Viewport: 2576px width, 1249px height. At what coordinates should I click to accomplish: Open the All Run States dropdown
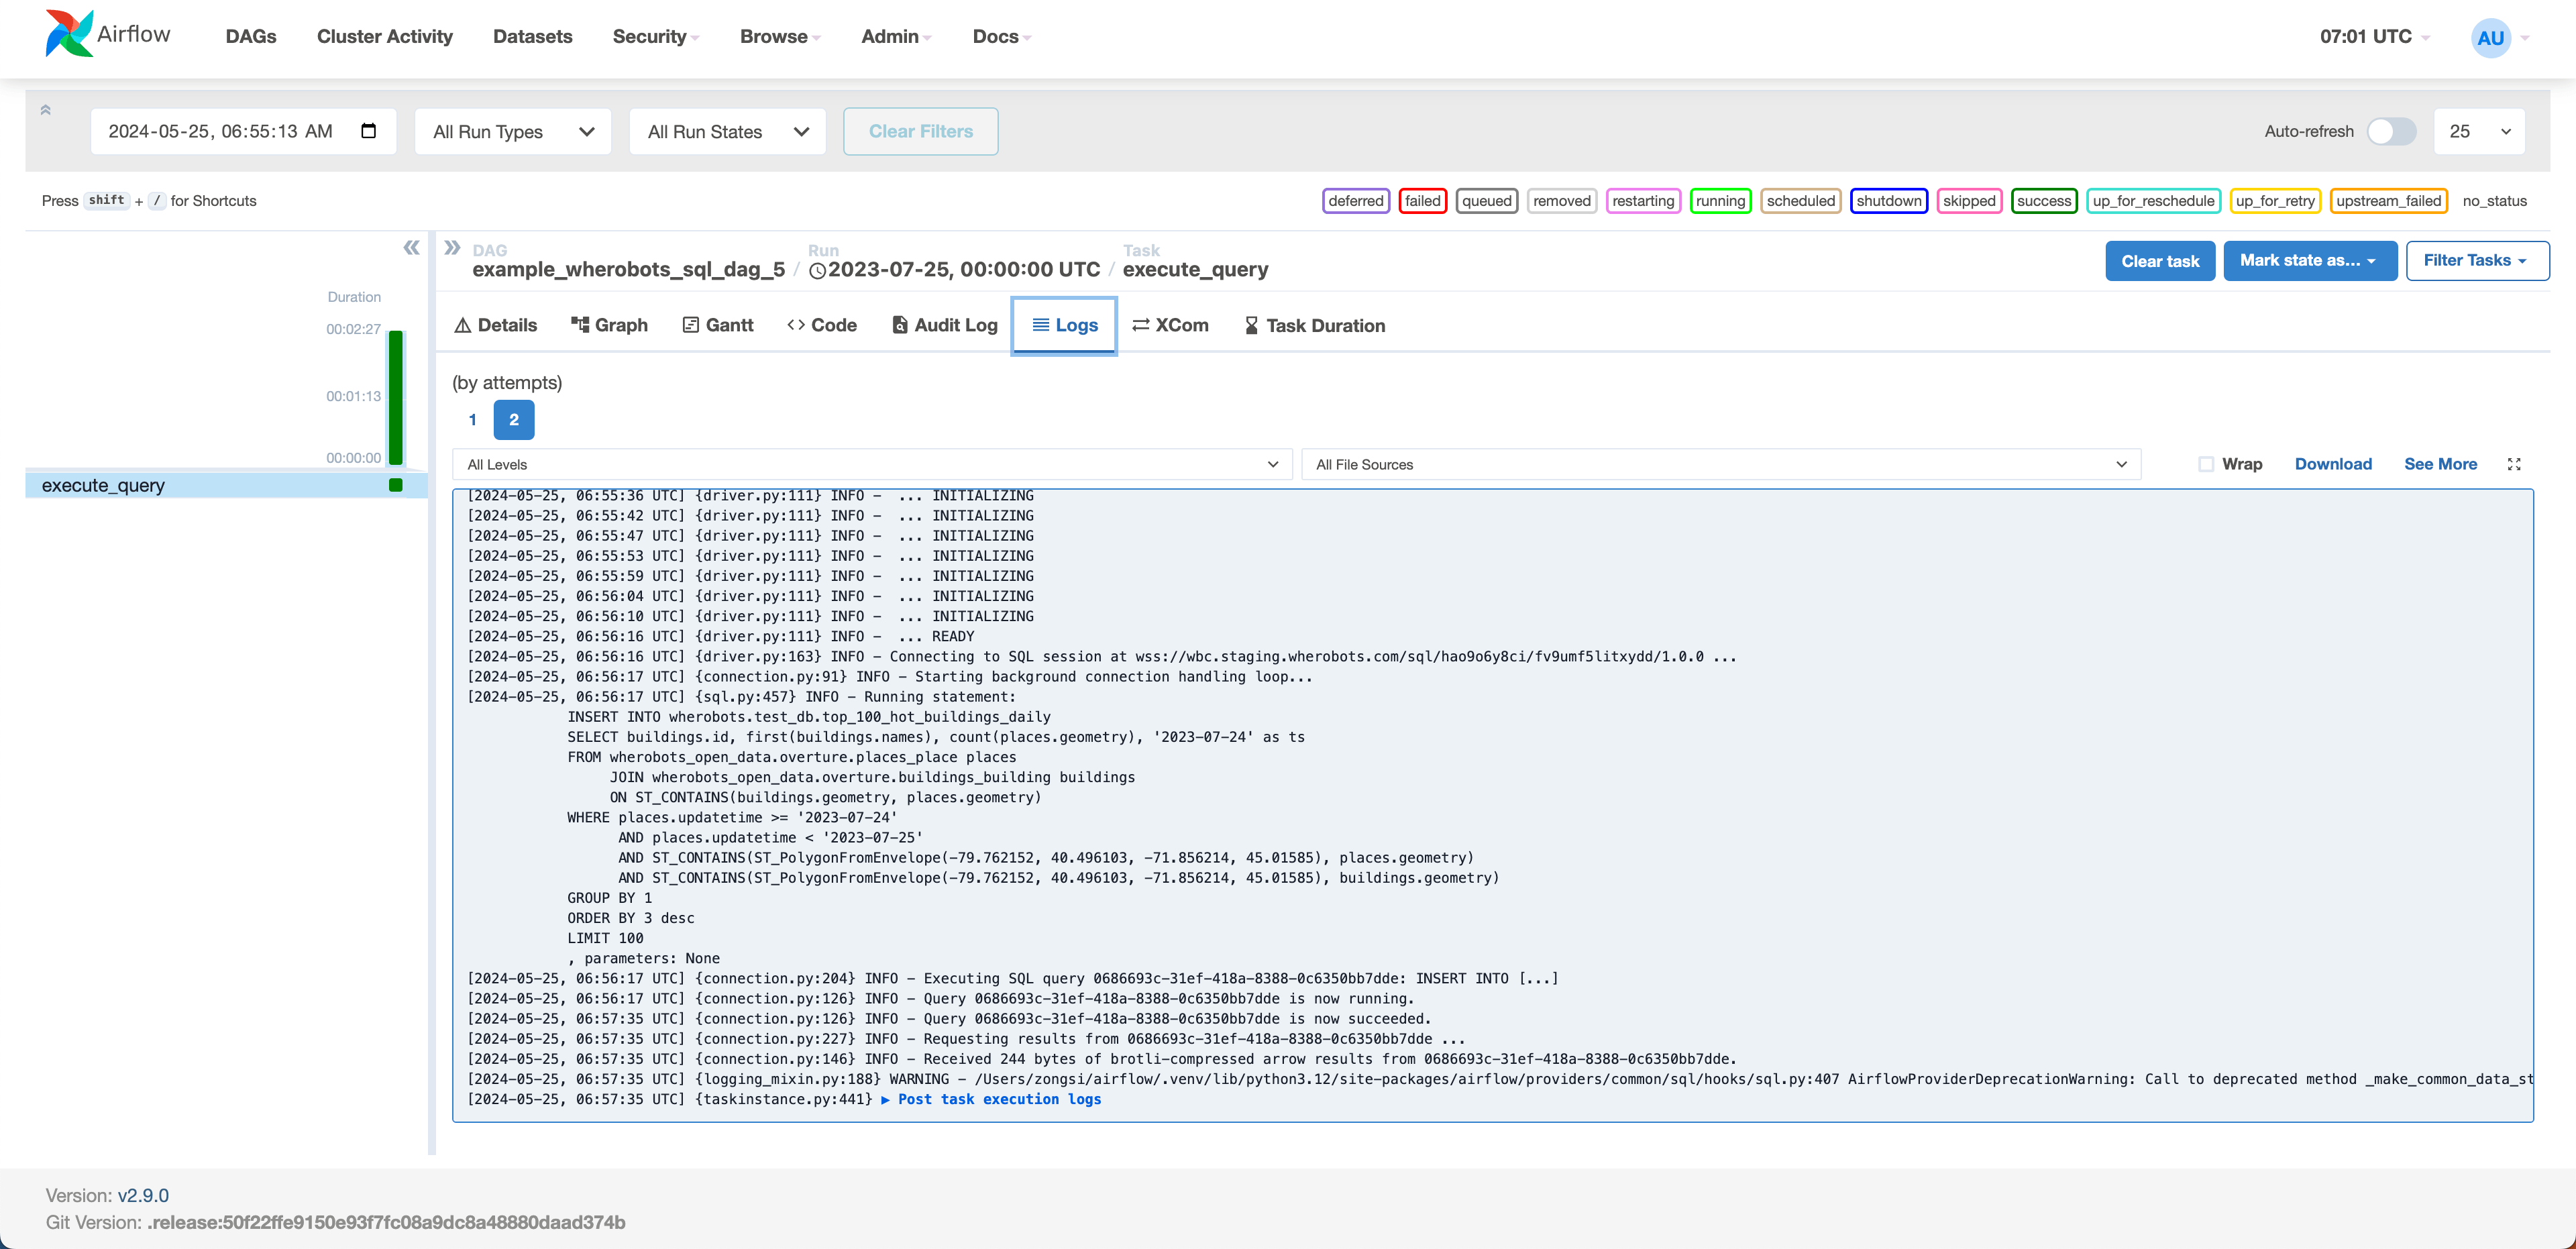[x=728, y=131]
